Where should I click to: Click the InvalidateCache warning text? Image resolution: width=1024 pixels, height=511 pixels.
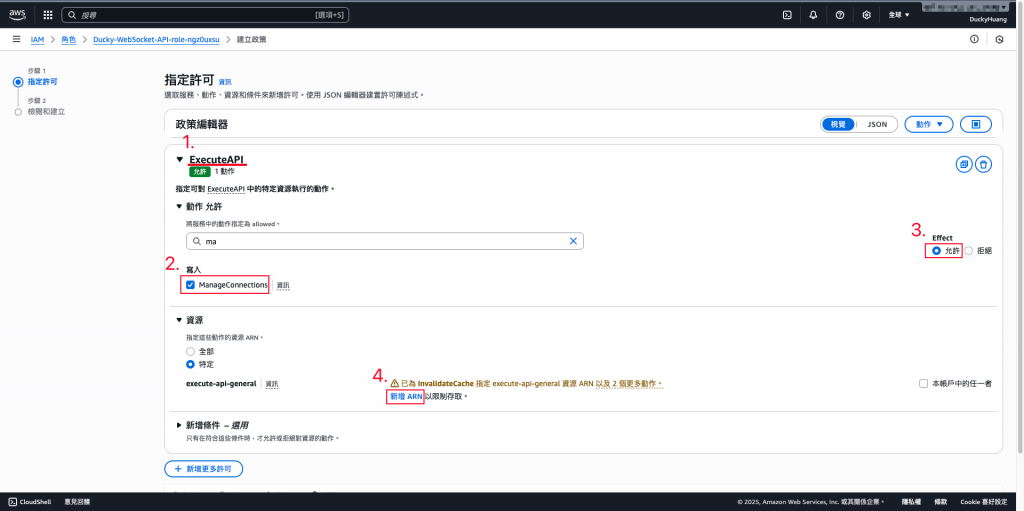[x=532, y=384]
